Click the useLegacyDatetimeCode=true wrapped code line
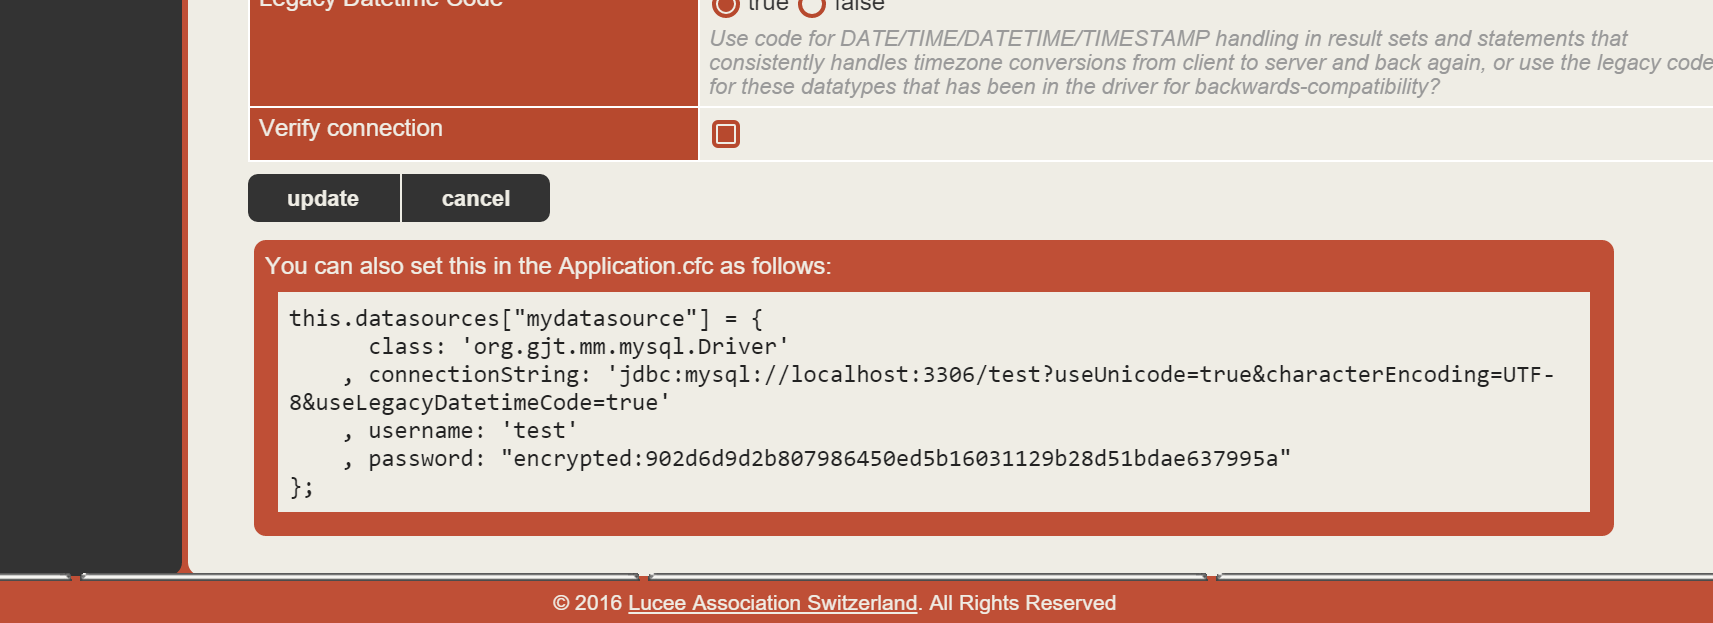This screenshot has width=1713, height=623. point(480,403)
